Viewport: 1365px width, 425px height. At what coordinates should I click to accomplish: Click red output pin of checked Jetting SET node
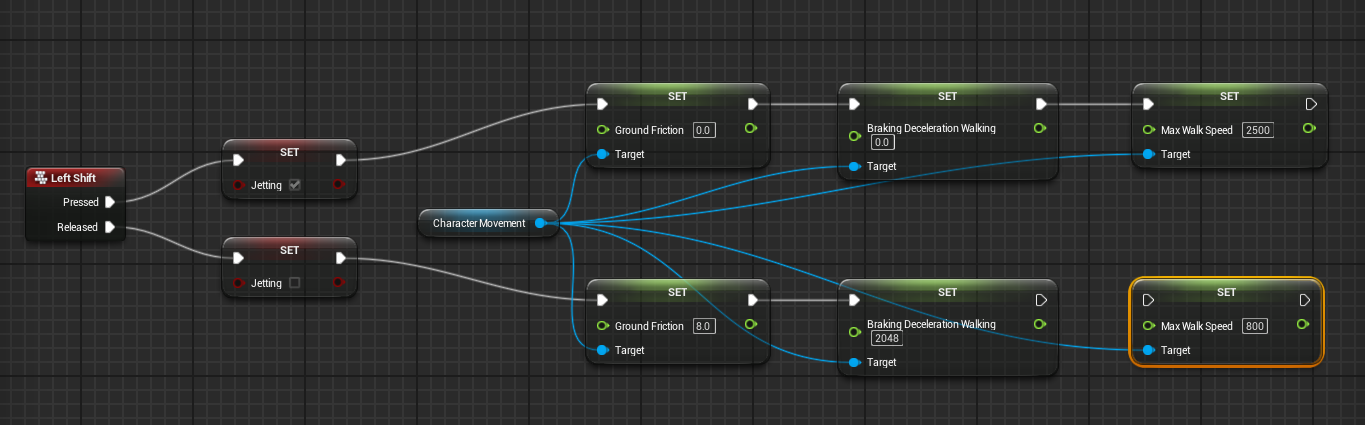pyautogui.click(x=339, y=185)
